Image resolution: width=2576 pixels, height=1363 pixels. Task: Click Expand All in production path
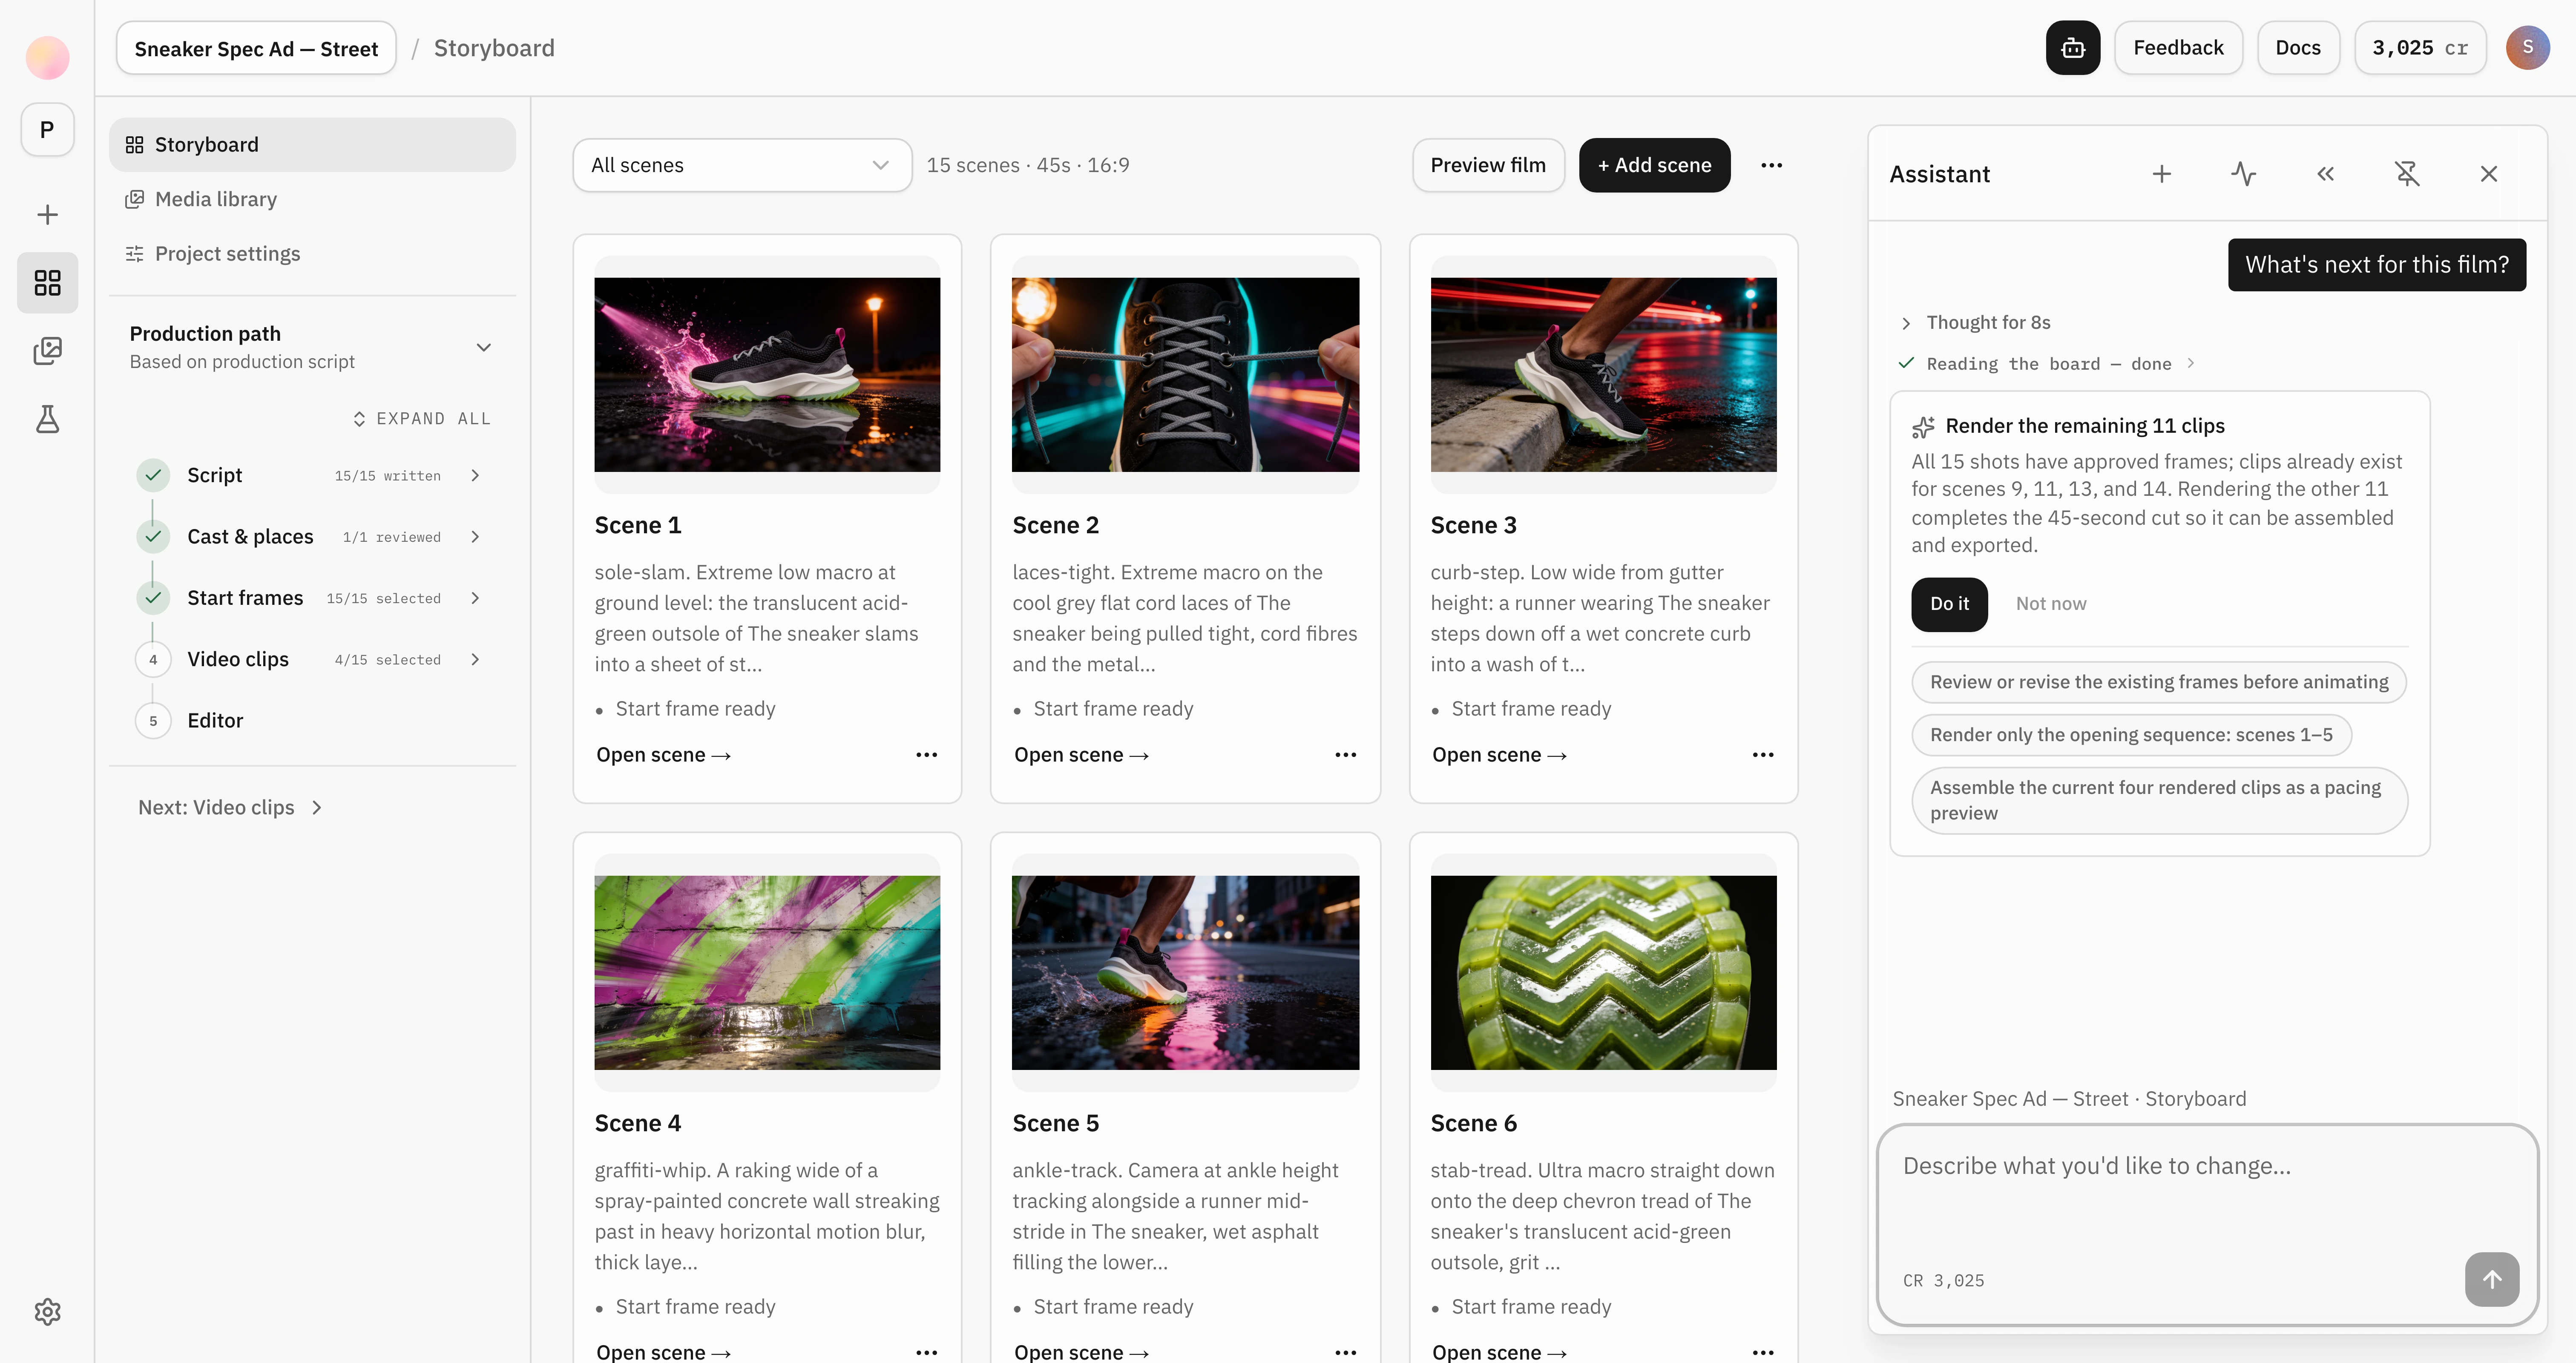click(x=422, y=419)
